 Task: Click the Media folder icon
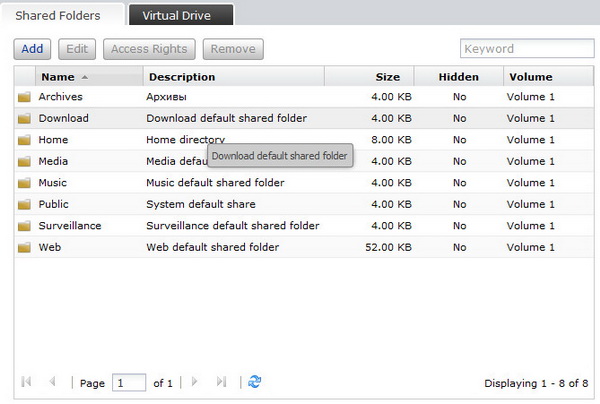click(24, 161)
